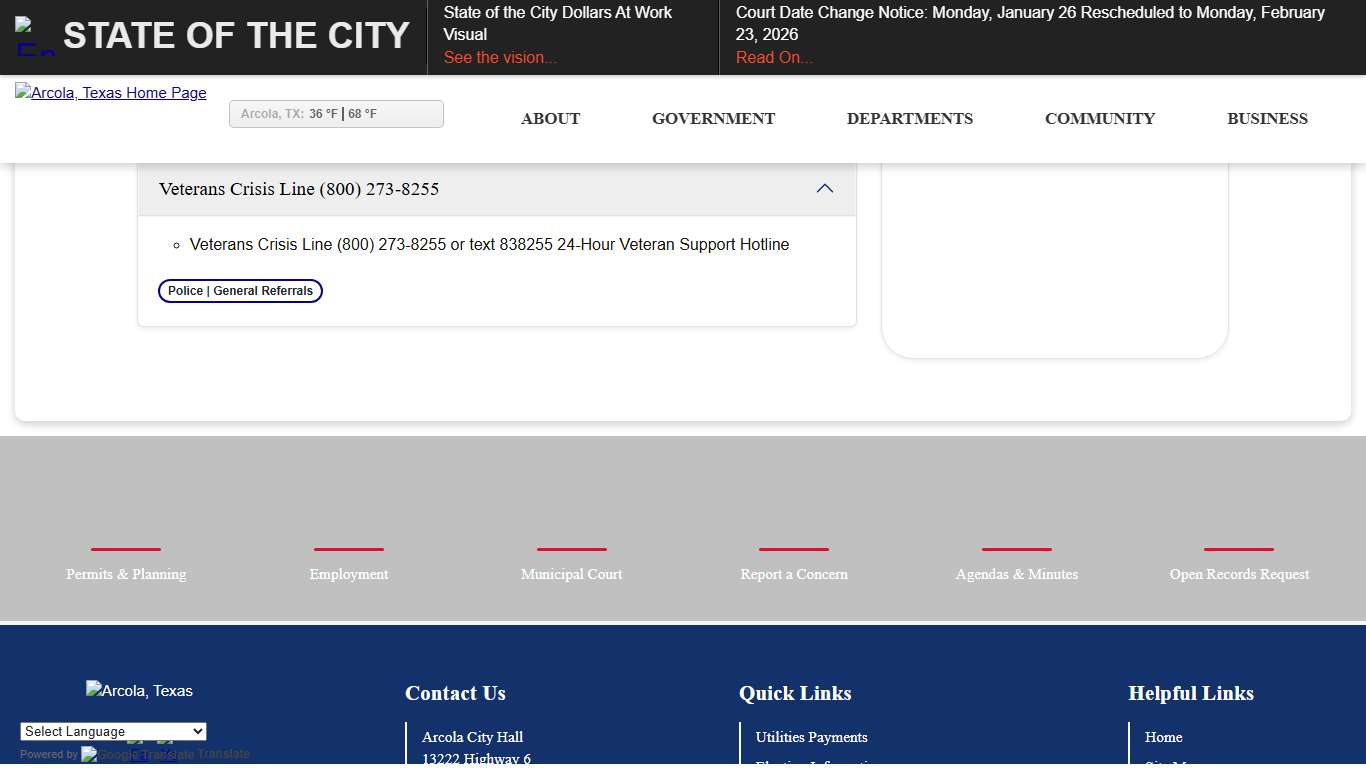This screenshot has width=1366, height=768.
Task: Open the Select Language dropdown
Action: pyautogui.click(x=112, y=731)
